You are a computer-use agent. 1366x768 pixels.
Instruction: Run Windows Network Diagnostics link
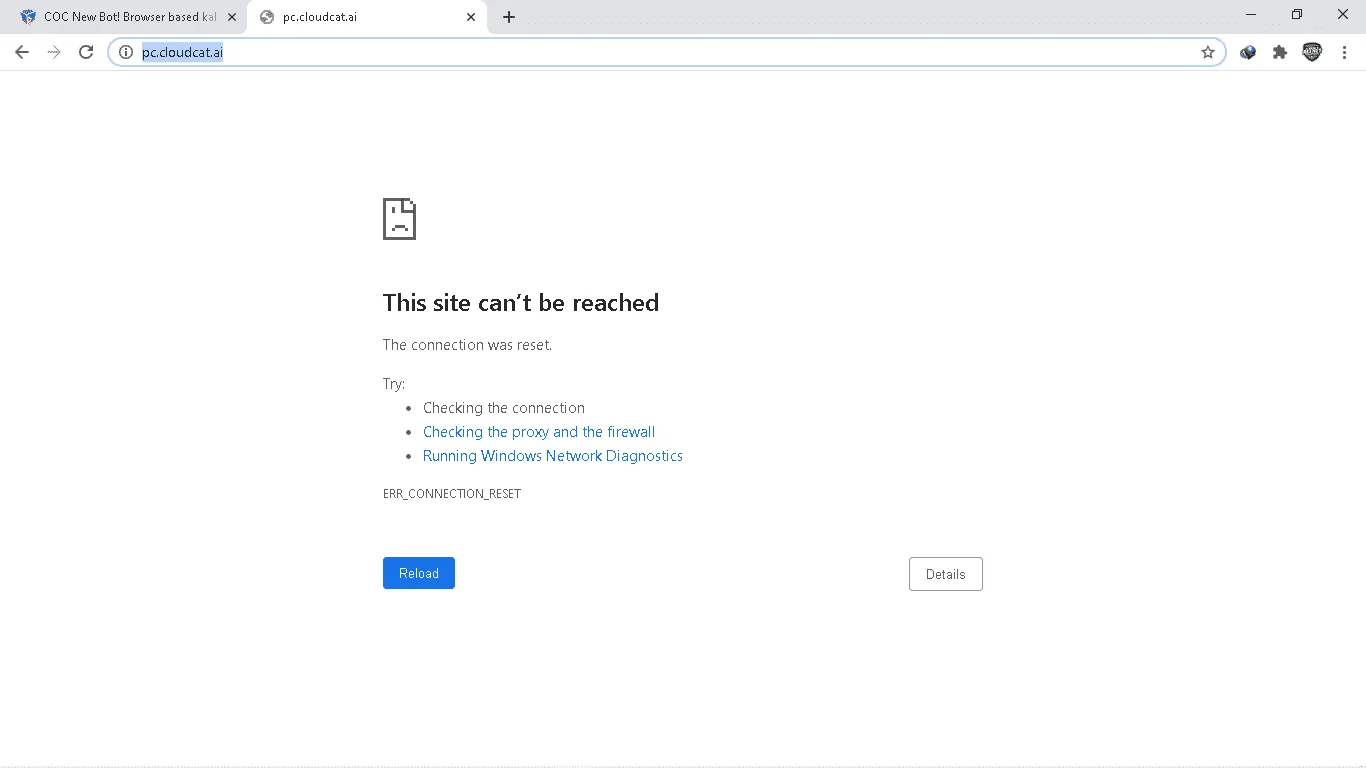pos(553,456)
